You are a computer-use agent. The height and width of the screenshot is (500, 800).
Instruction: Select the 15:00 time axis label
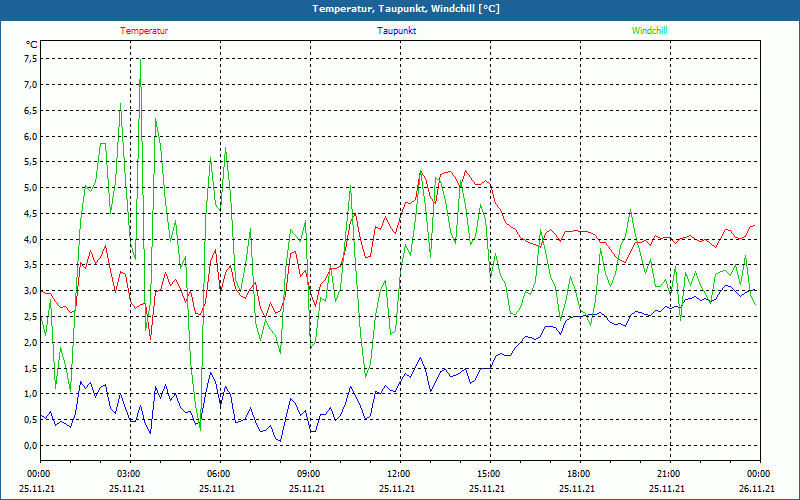pyautogui.click(x=488, y=474)
